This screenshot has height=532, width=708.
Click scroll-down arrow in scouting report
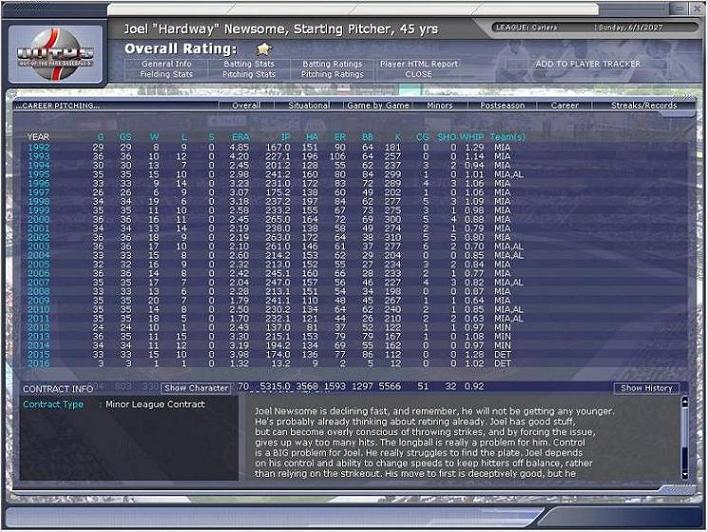pyautogui.click(x=685, y=476)
